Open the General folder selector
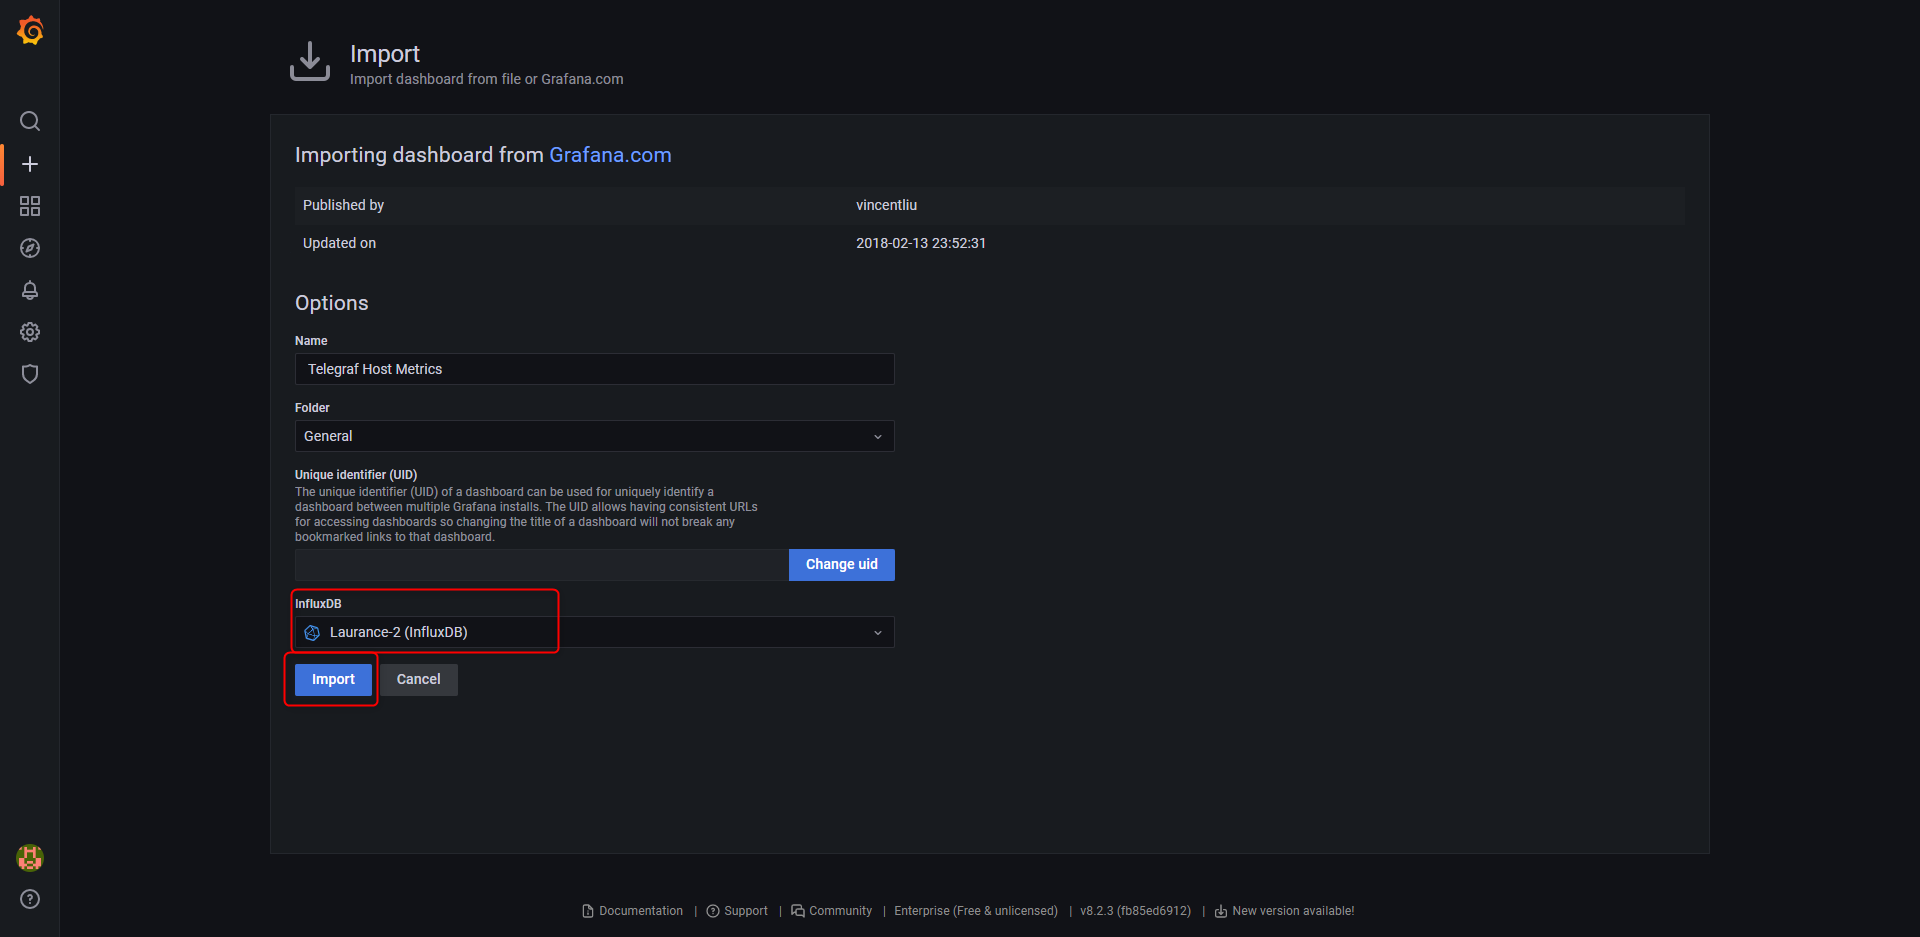The height and width of the screenshot is (937, 1920). pyautogui.click(x=594, y=436)
